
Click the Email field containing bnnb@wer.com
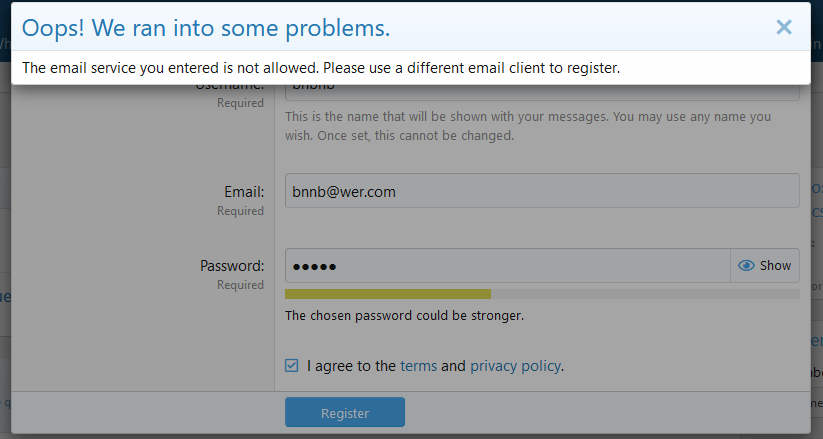coord(541,191)
